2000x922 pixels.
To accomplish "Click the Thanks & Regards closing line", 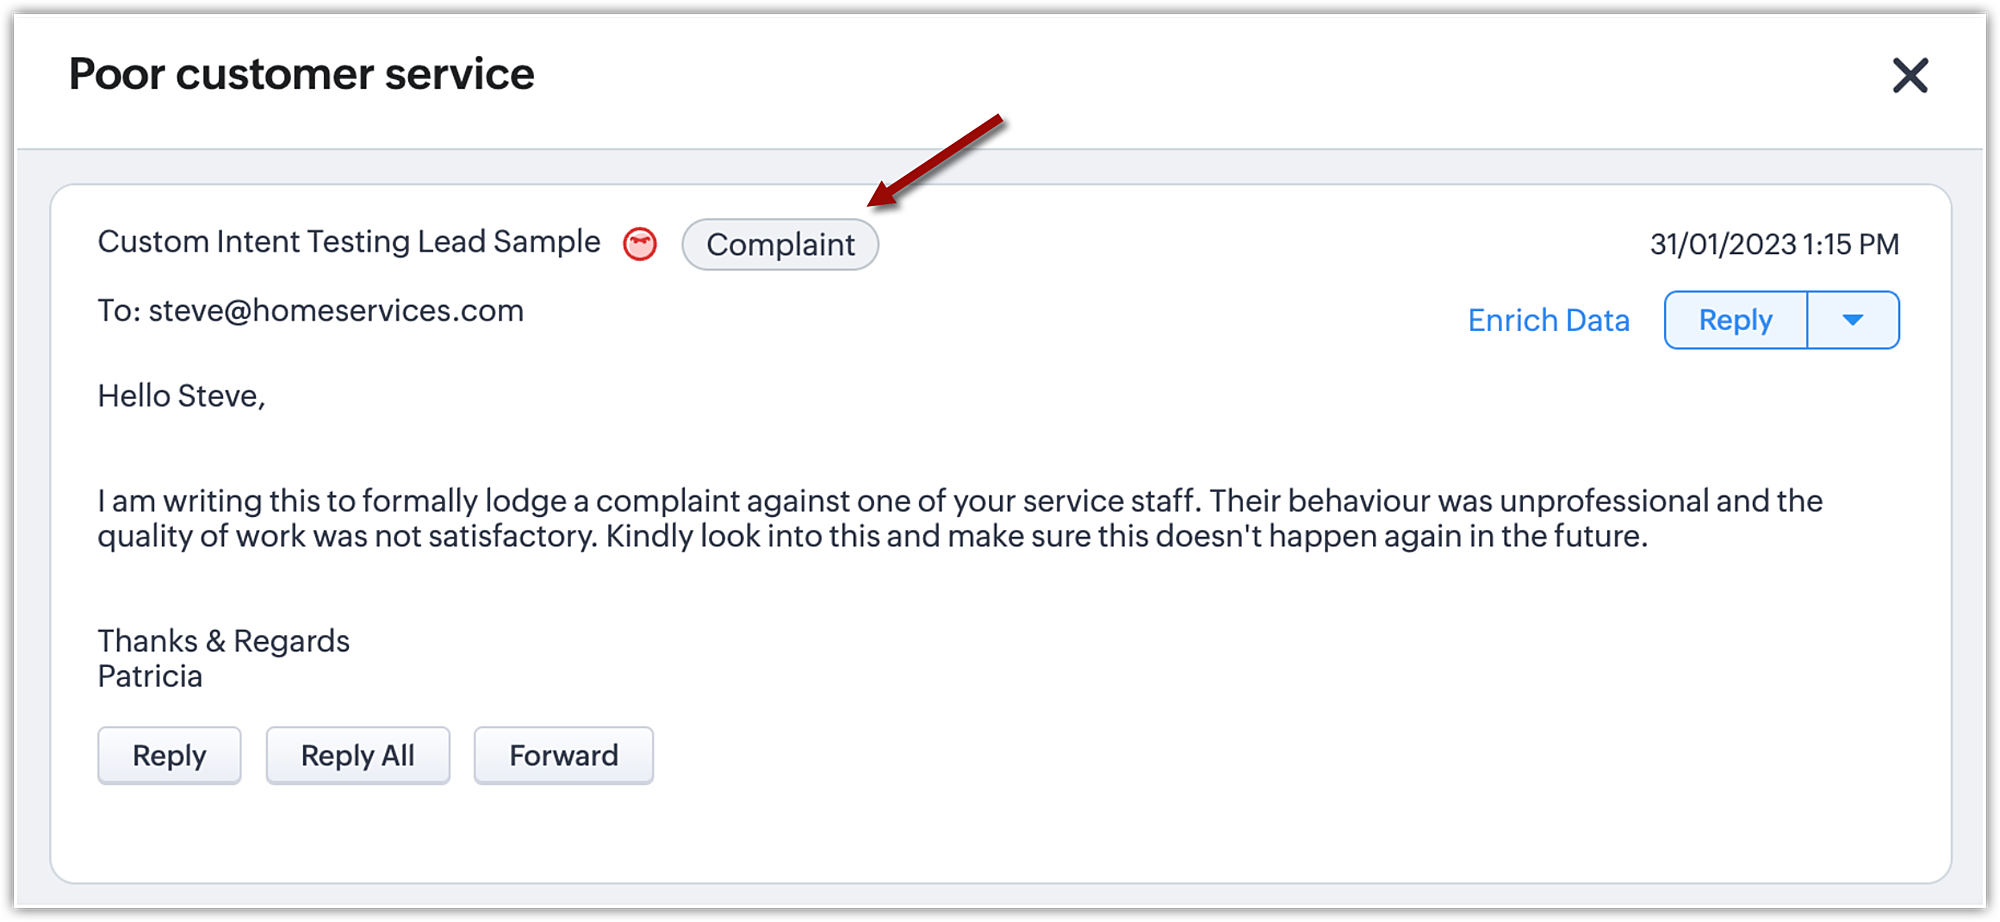I will [x=223, y=641].
